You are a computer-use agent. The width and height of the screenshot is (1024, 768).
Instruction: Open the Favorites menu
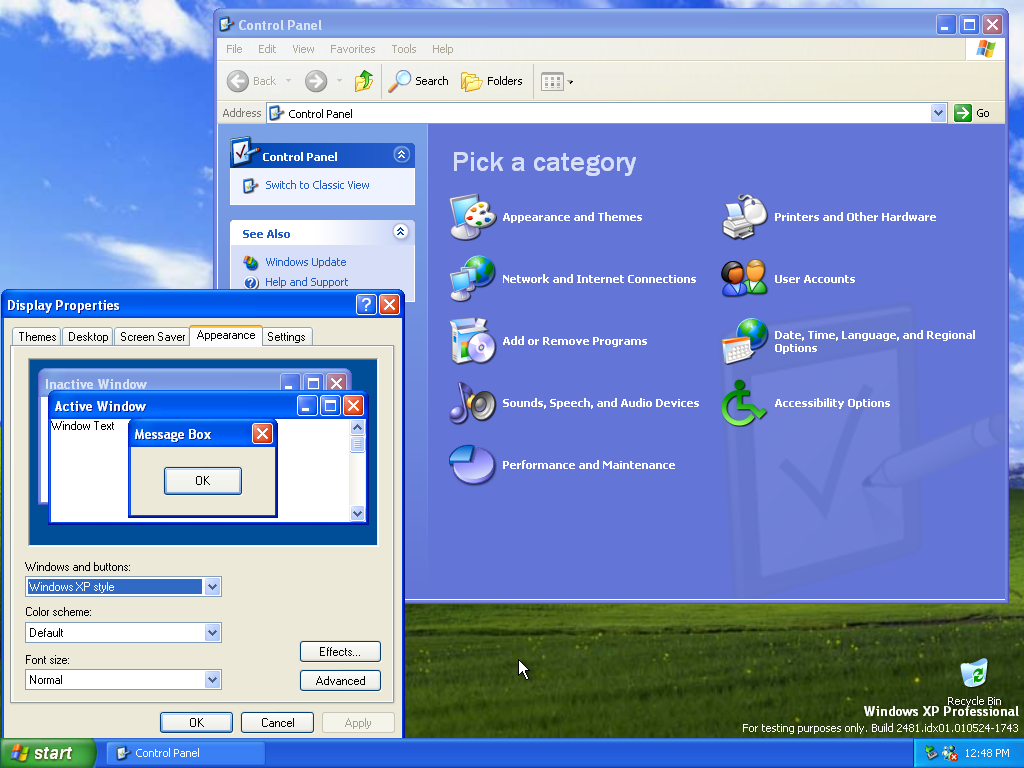[x=353, y=49]
